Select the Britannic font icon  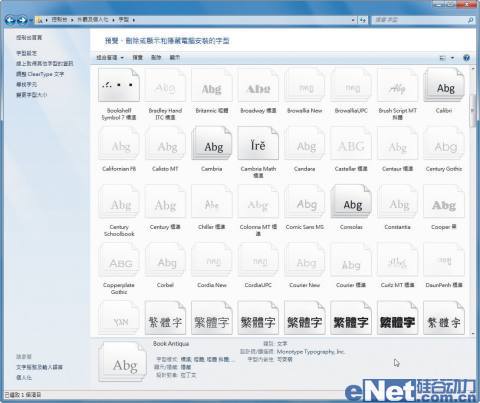coord(212,85)
